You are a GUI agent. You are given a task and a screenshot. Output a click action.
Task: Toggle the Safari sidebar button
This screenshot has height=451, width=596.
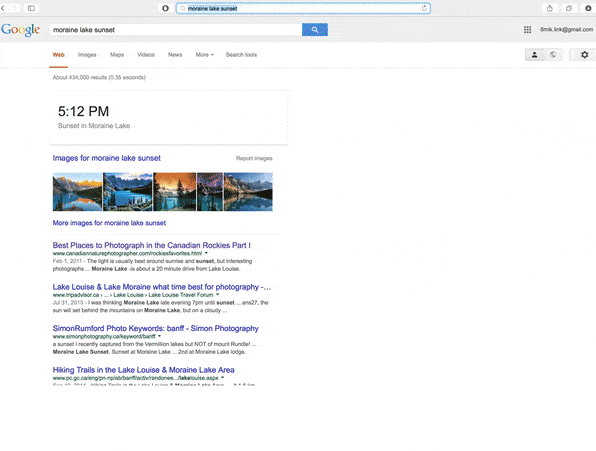(x=31, y=8)
